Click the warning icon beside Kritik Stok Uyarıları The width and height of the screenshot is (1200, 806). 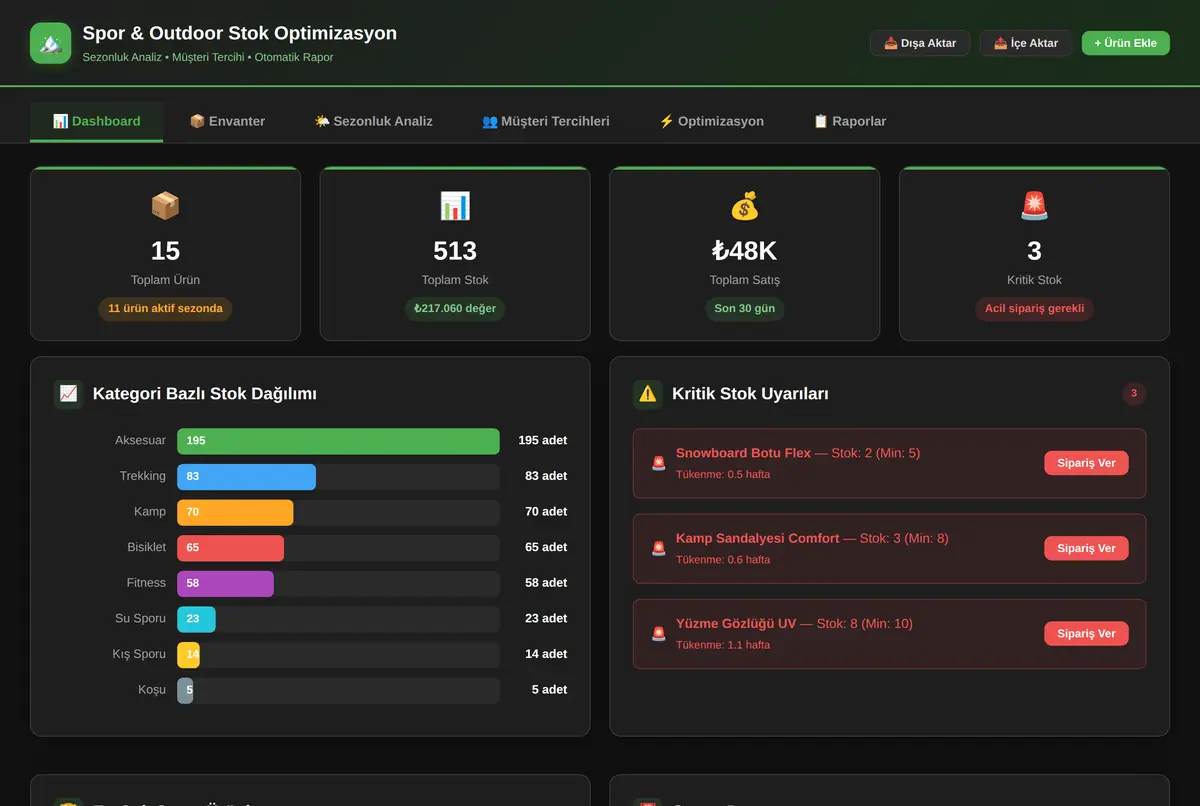click(648, 394)
